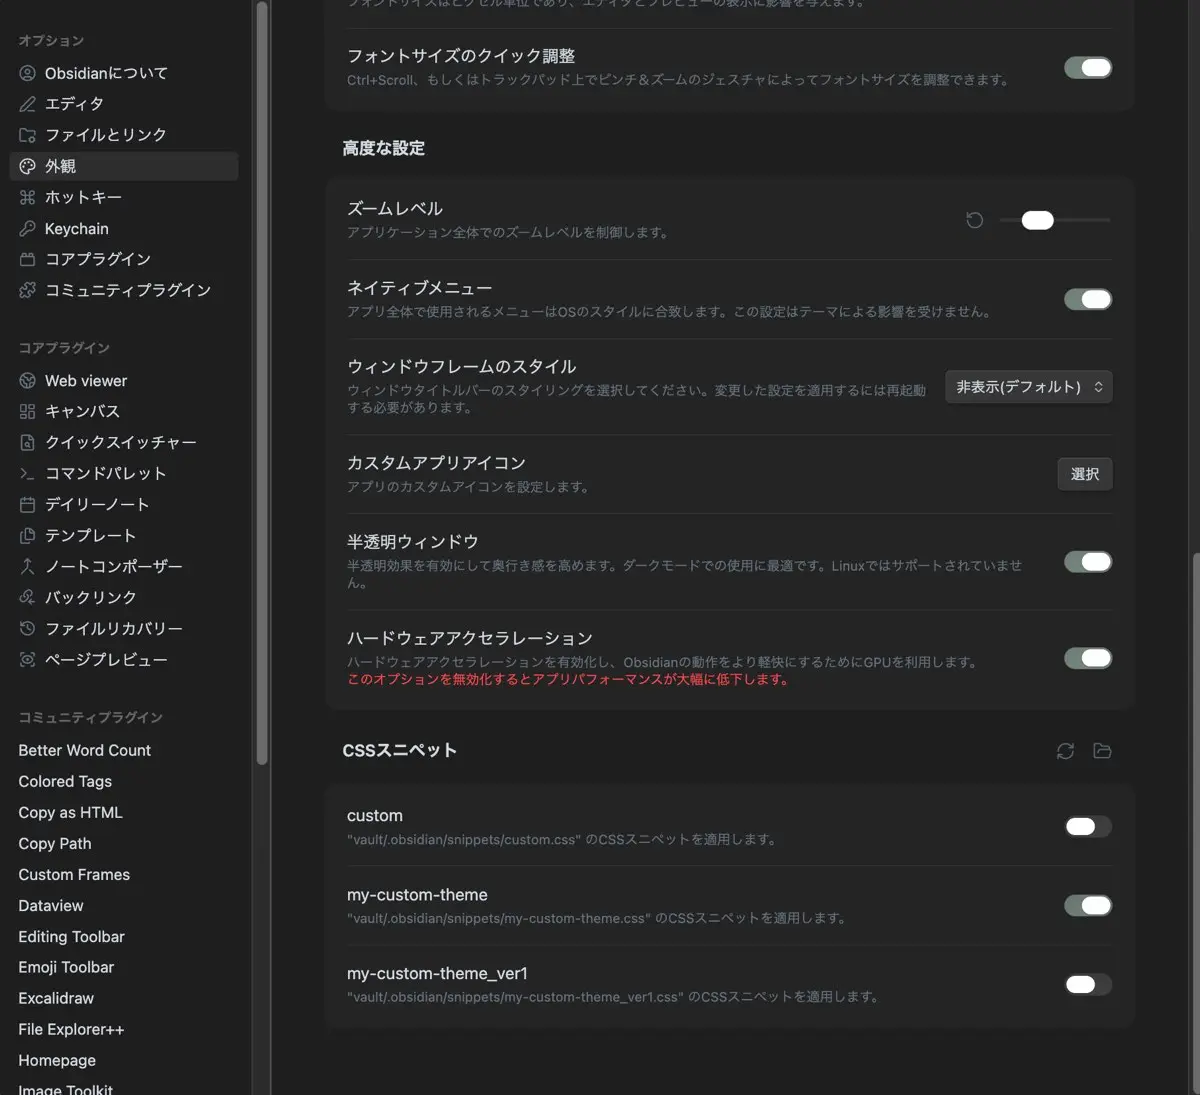The height and width of the screenshot is (1095, 1200).
Task: Open File Explorer++ plugin settings
Action: [124, 1029]
